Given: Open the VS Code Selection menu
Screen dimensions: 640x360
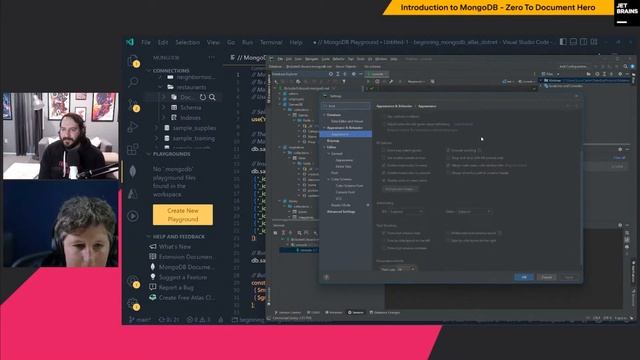Looking at the screenshot, I should (x=187, y=42).
